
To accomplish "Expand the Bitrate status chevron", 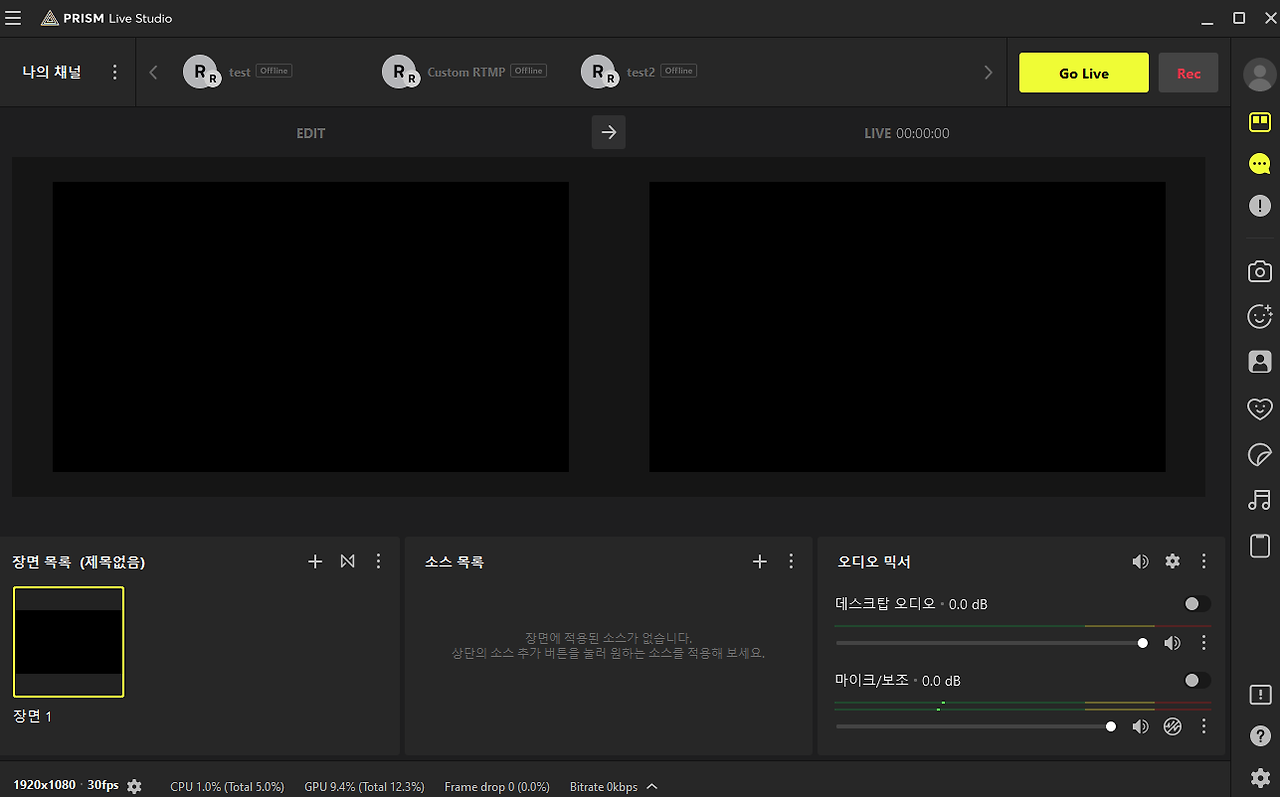I will point(652,786).
